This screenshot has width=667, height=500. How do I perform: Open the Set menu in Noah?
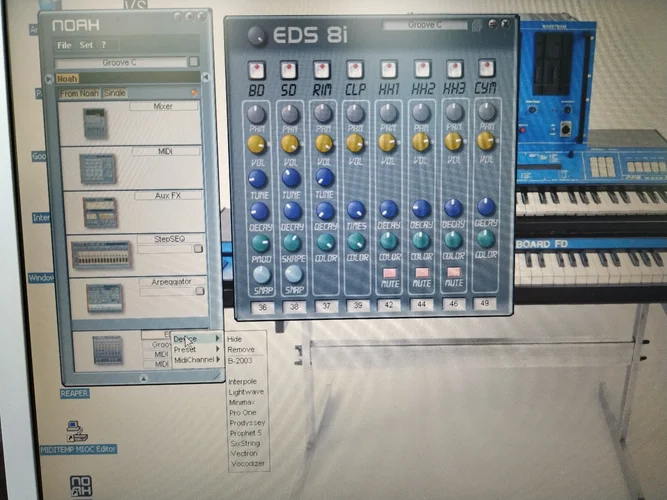tap(86, 45)
